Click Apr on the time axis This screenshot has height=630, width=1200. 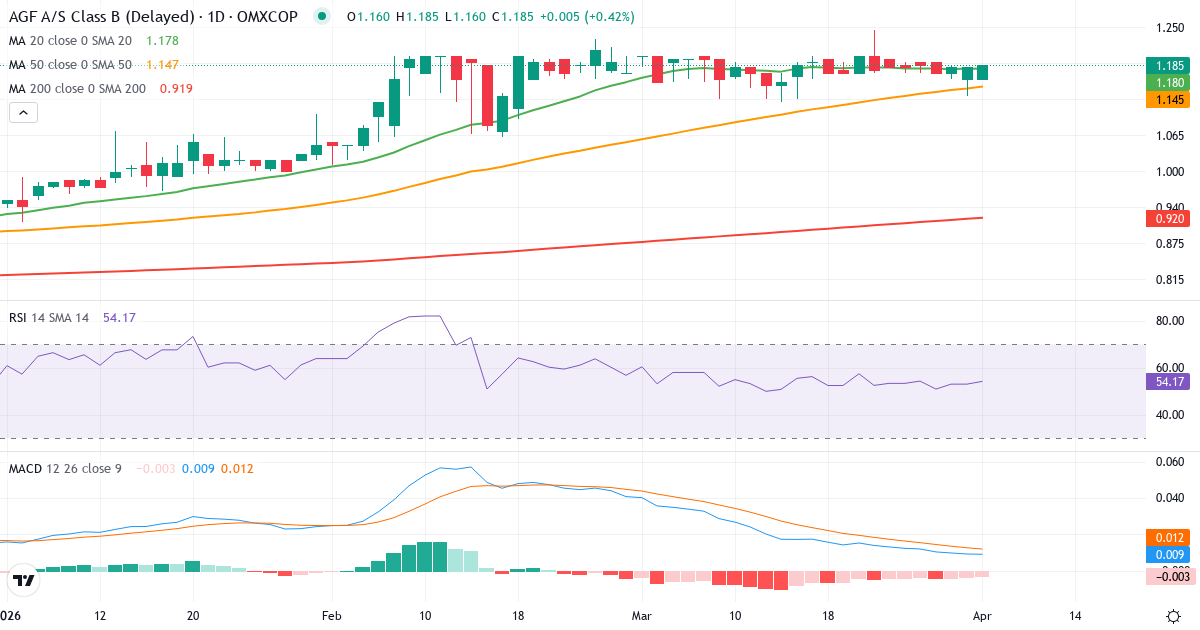tap(981, 616)
